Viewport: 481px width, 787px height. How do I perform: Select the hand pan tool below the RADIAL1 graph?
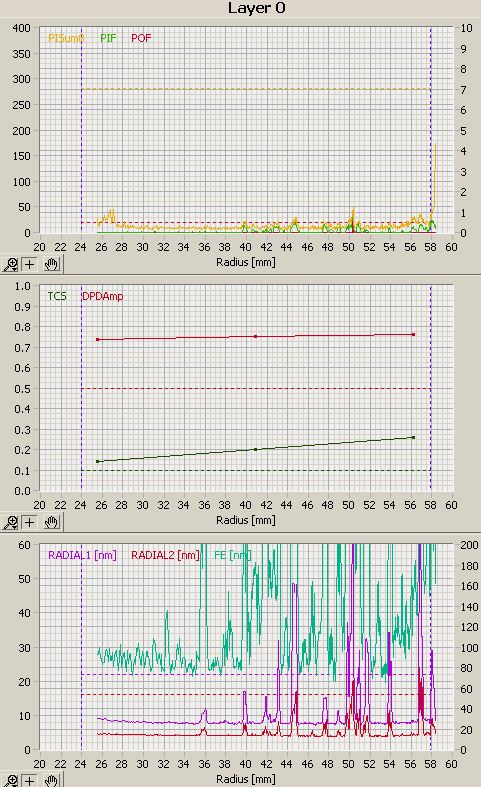tap(51, 781)
